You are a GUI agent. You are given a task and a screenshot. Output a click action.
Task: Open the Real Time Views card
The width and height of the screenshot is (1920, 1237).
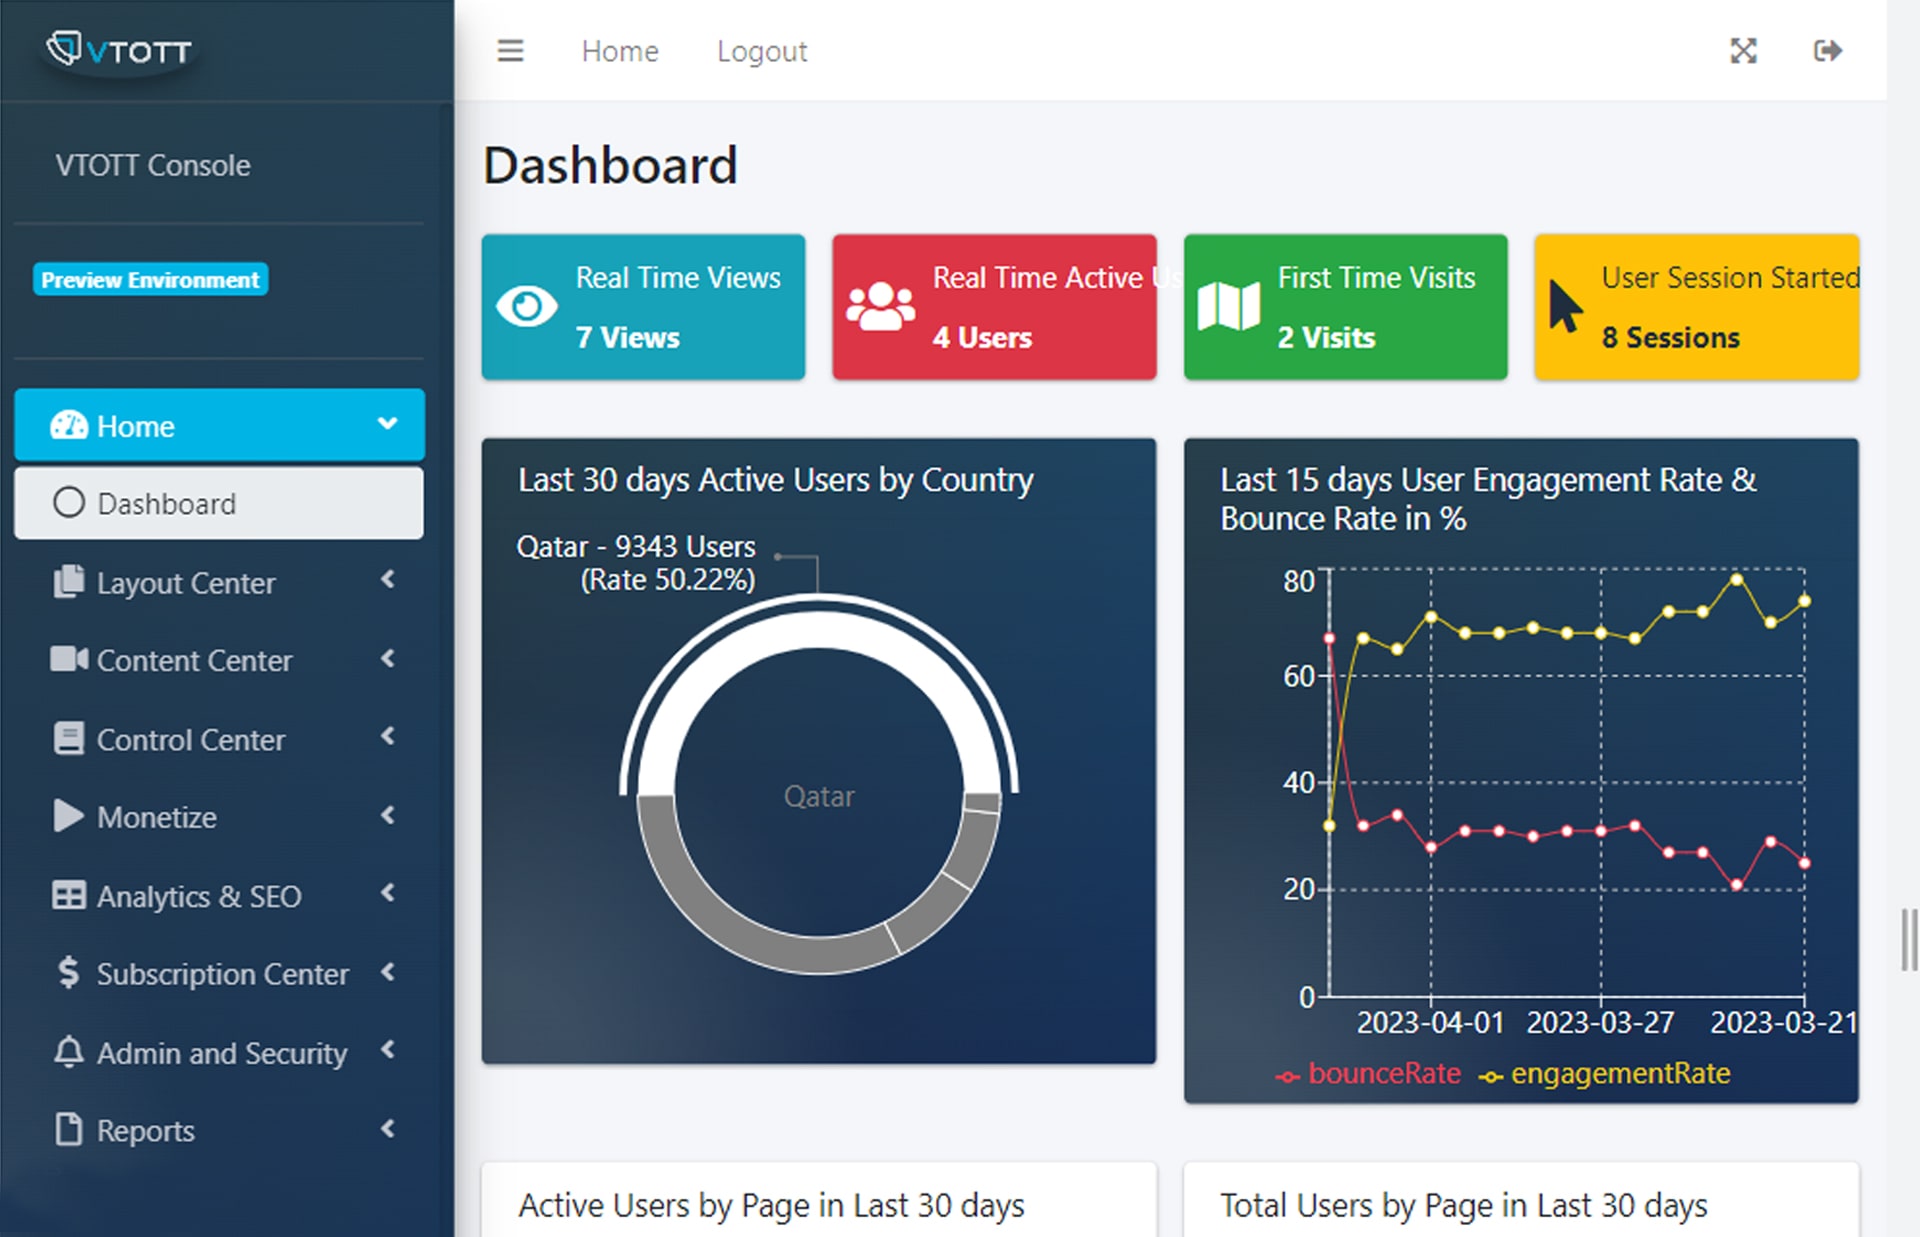[x=643, y=307]
